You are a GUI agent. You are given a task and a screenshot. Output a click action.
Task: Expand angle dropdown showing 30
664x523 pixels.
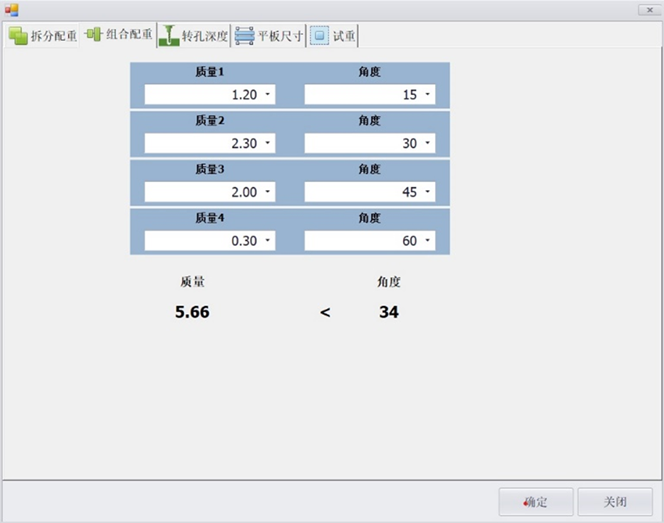pyautogui.click(x=428, y=143)
